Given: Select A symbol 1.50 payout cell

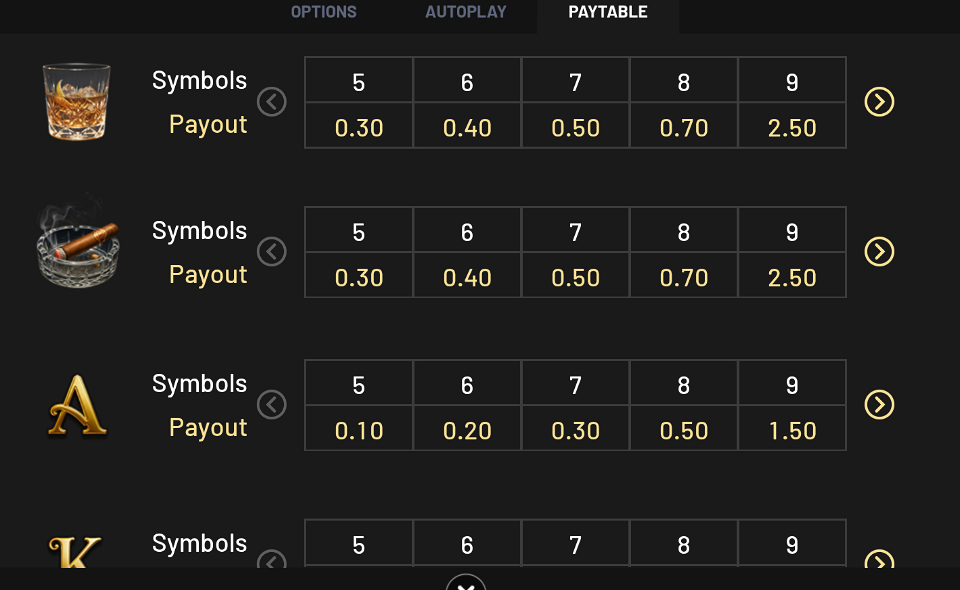Looking at the screenshot, I should (792, 428).
